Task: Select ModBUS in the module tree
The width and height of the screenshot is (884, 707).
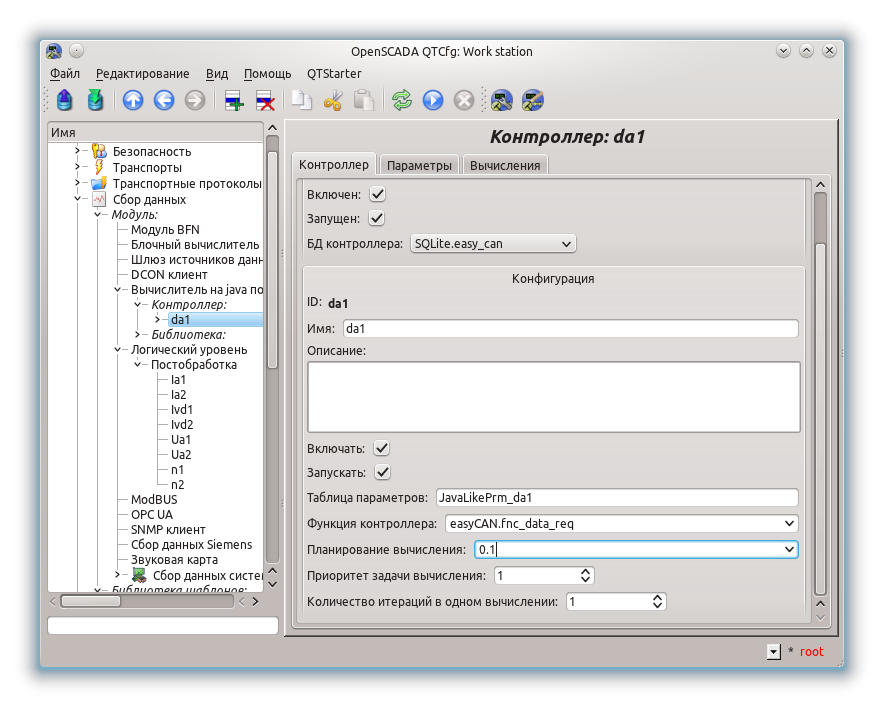Action: (x=155, y=500)
